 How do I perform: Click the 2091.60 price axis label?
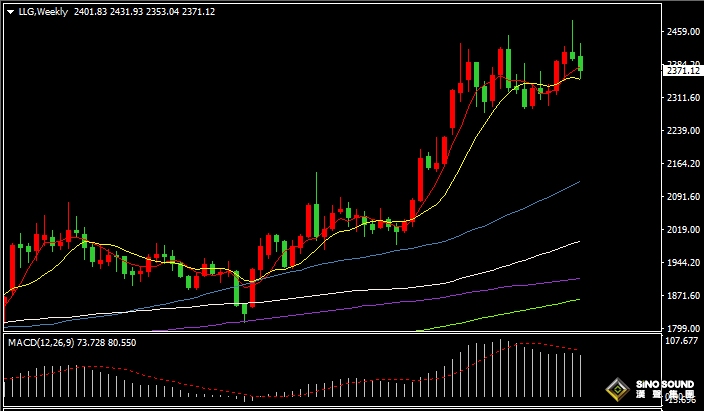click(x=682, y=197)
